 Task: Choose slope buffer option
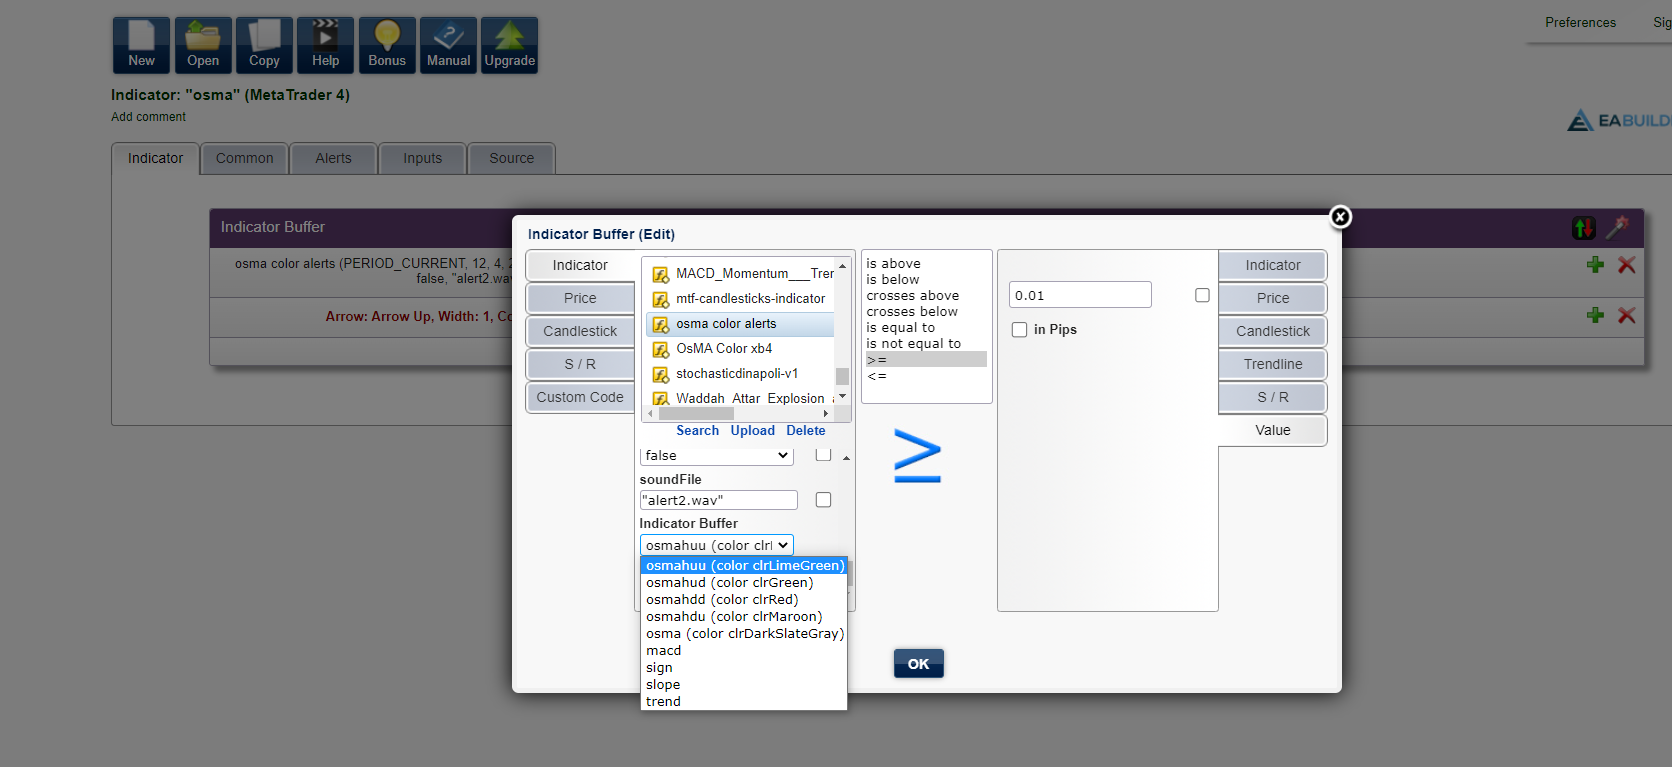744,684
